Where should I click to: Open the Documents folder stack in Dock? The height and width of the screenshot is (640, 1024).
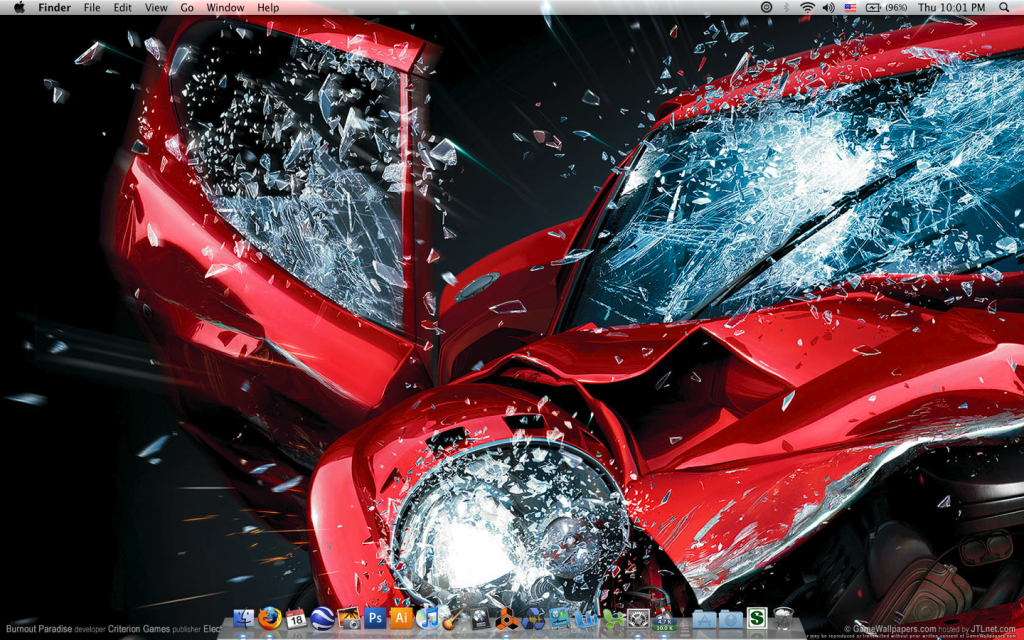click(x=731, y=618)
